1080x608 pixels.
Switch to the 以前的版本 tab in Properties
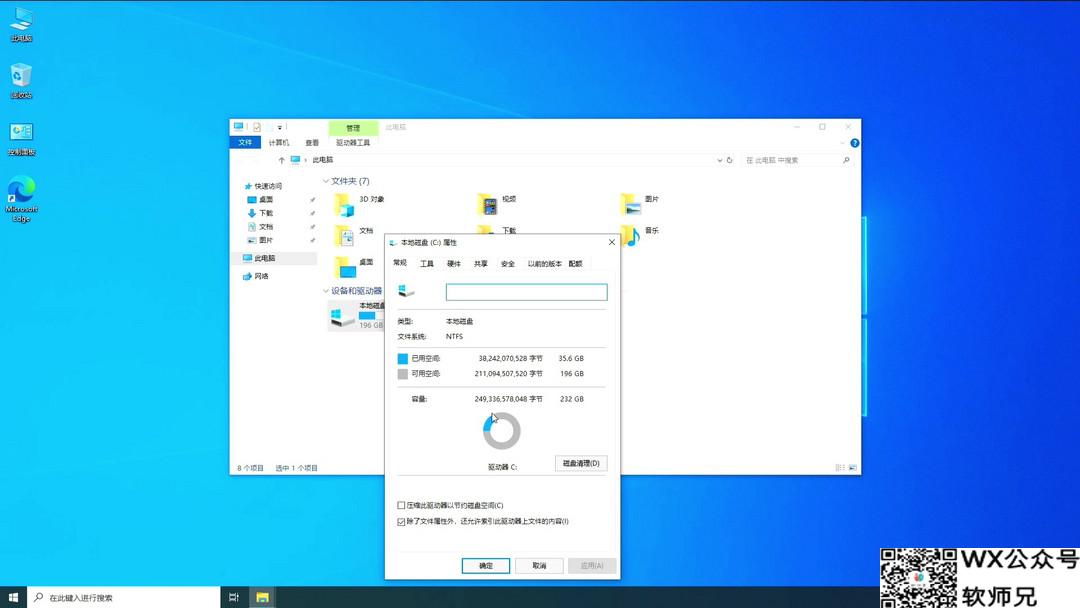(x=544, y=264)
